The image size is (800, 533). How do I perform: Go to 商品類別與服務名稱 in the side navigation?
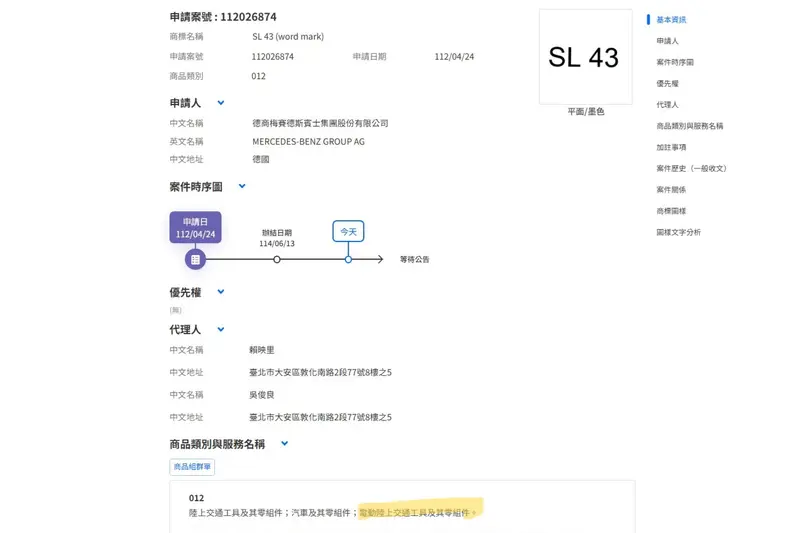690,126
